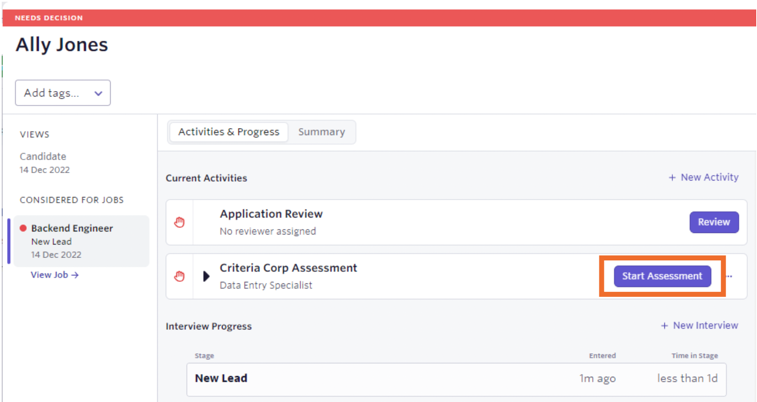Click the Data Entry Specialist text
Image resolution: width=757 pixels, height=402 pixels.
click(x=266, y=285)
